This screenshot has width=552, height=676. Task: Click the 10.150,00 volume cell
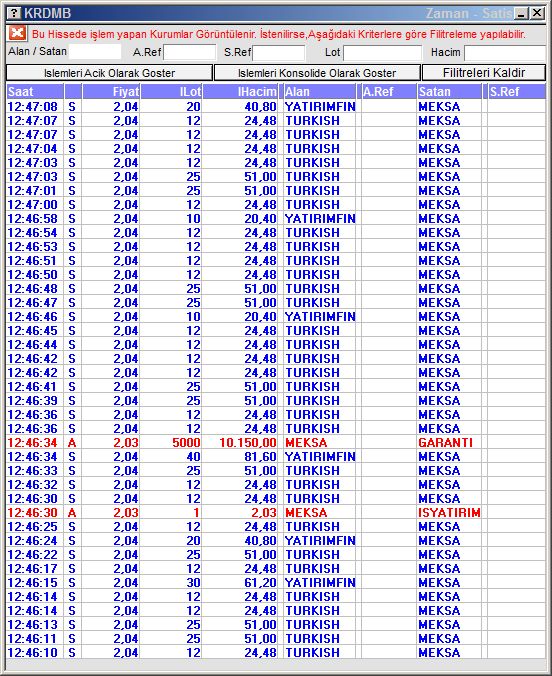pos(248,443)
